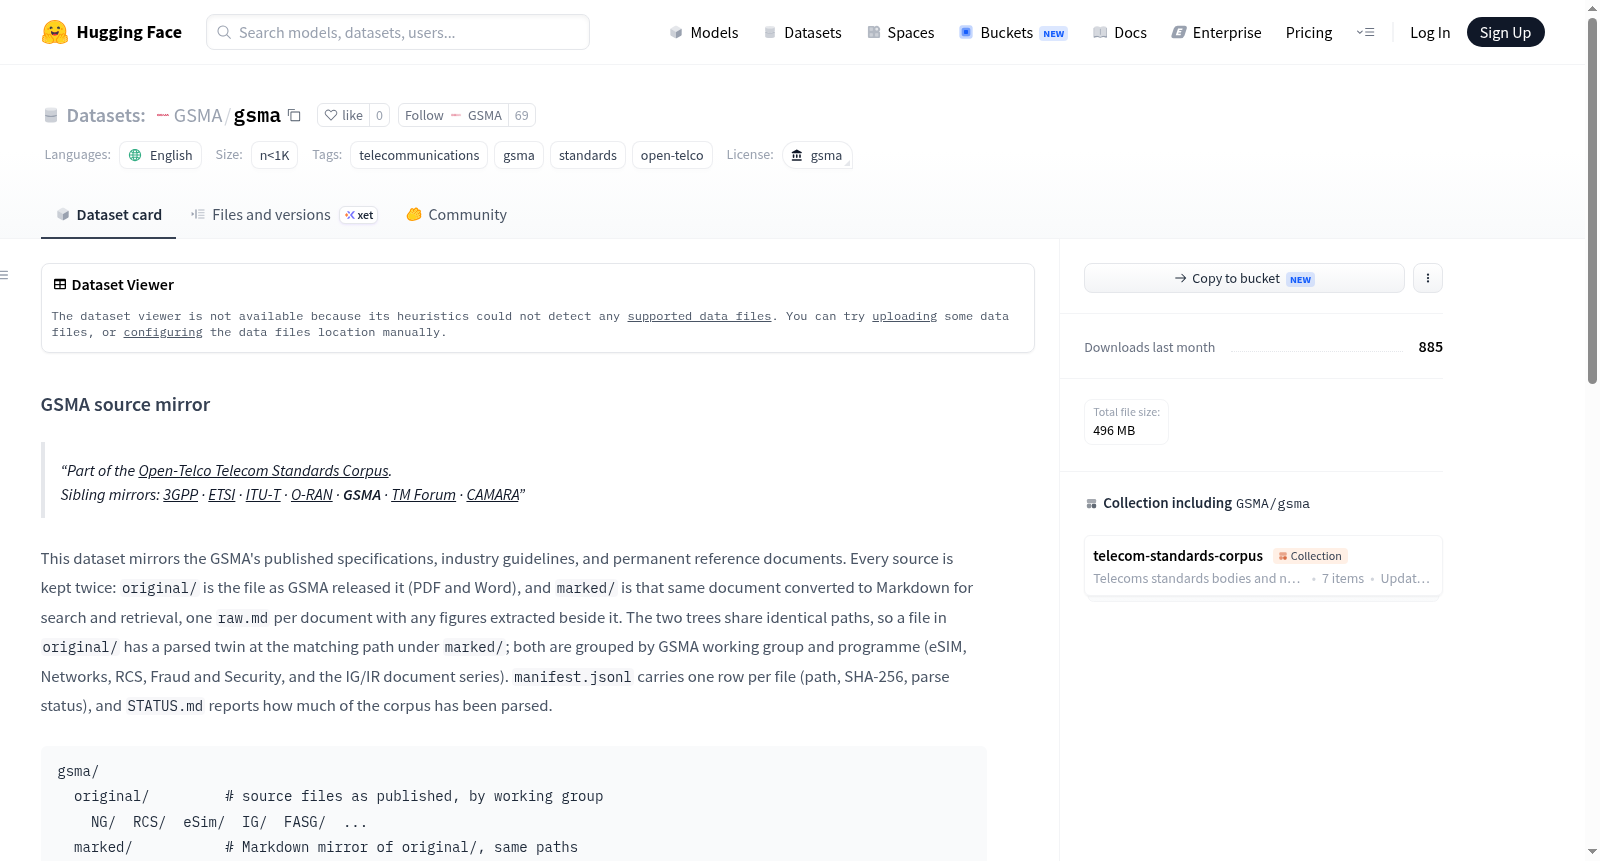Image resolution: width=1600 pixels, height=861 pixels.
Task: Click the telecommunications tag
Action: pyautogui.click(x=419, y=155)
